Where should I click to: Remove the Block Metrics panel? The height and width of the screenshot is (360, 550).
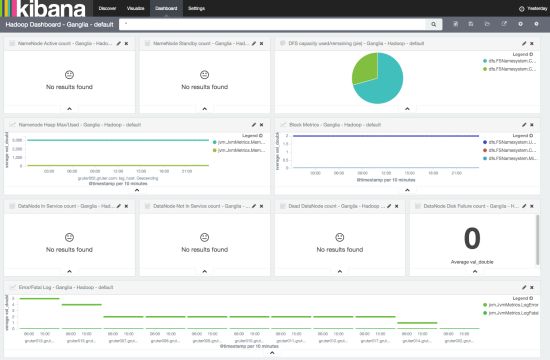(532, 125)
